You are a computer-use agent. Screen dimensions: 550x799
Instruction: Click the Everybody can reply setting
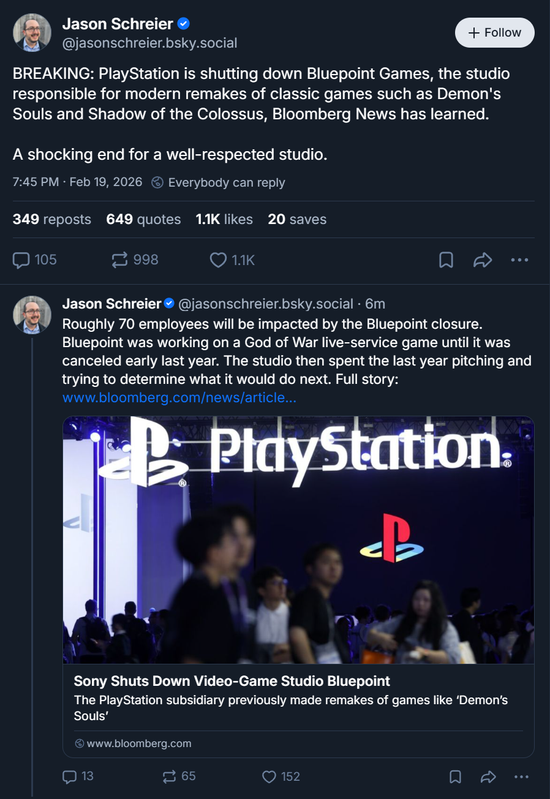coord(218,182)
